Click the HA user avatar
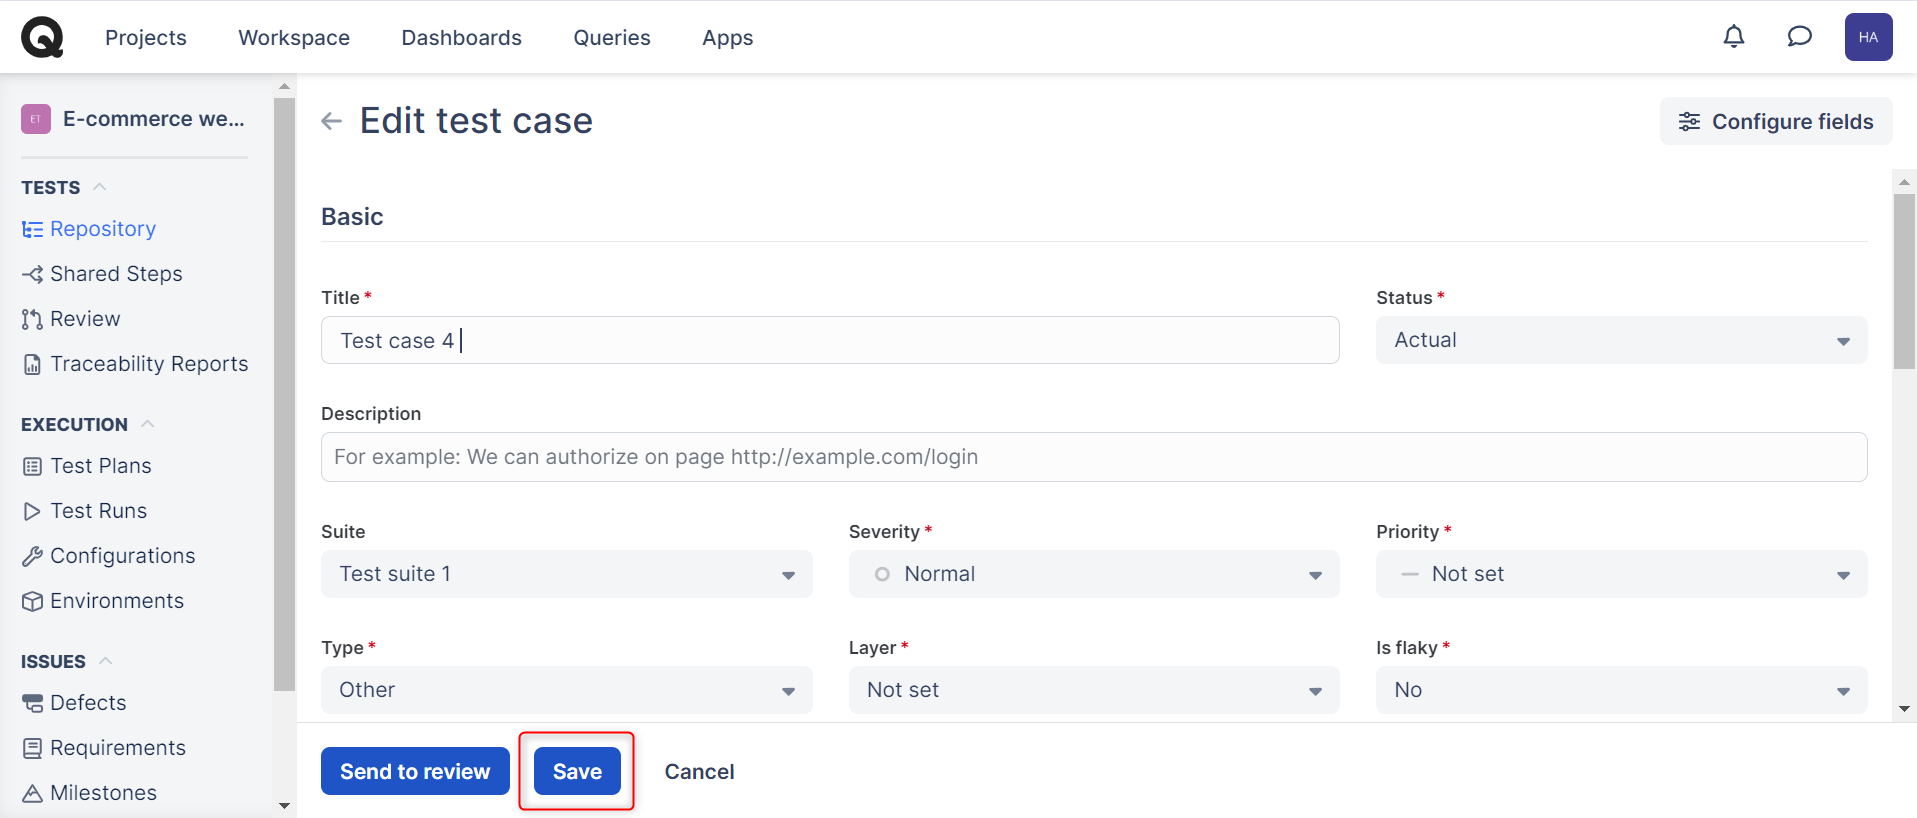Viewport: 1917px width, 818px height. [1867, 37]
